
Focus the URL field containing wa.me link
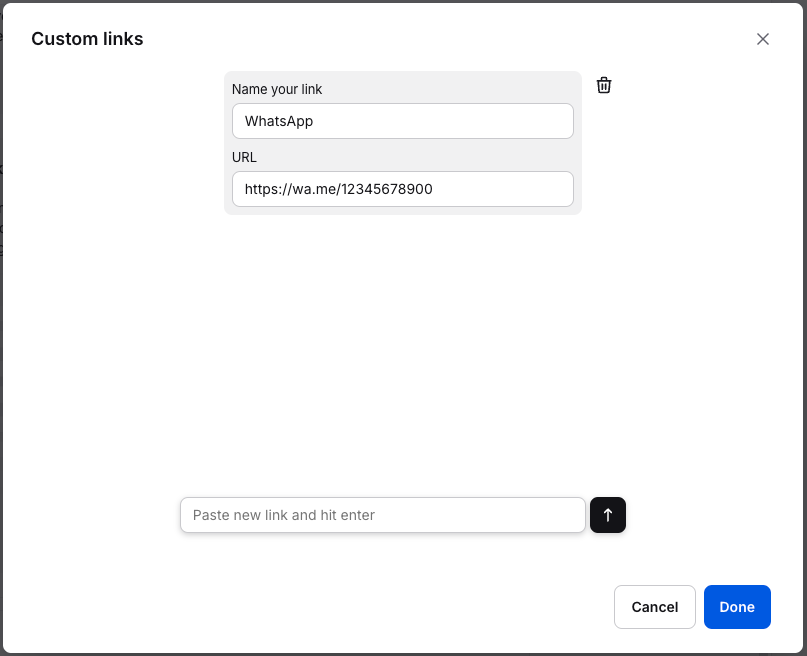(402, 189)
